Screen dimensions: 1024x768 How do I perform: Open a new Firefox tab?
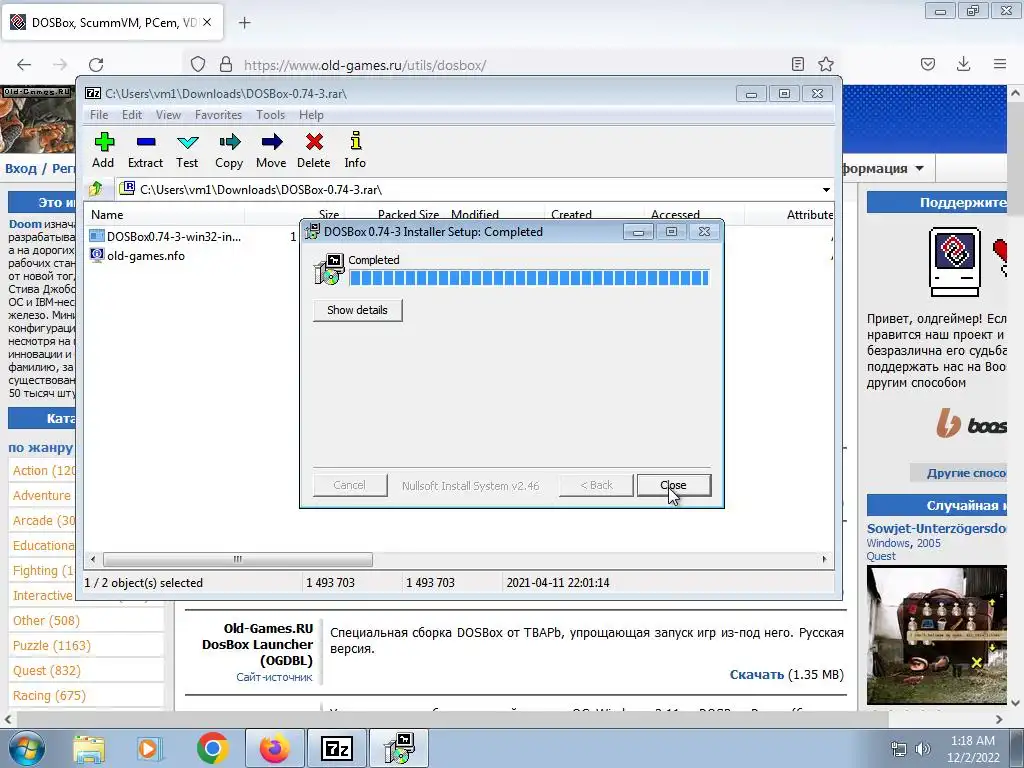(x=245, y=23)
